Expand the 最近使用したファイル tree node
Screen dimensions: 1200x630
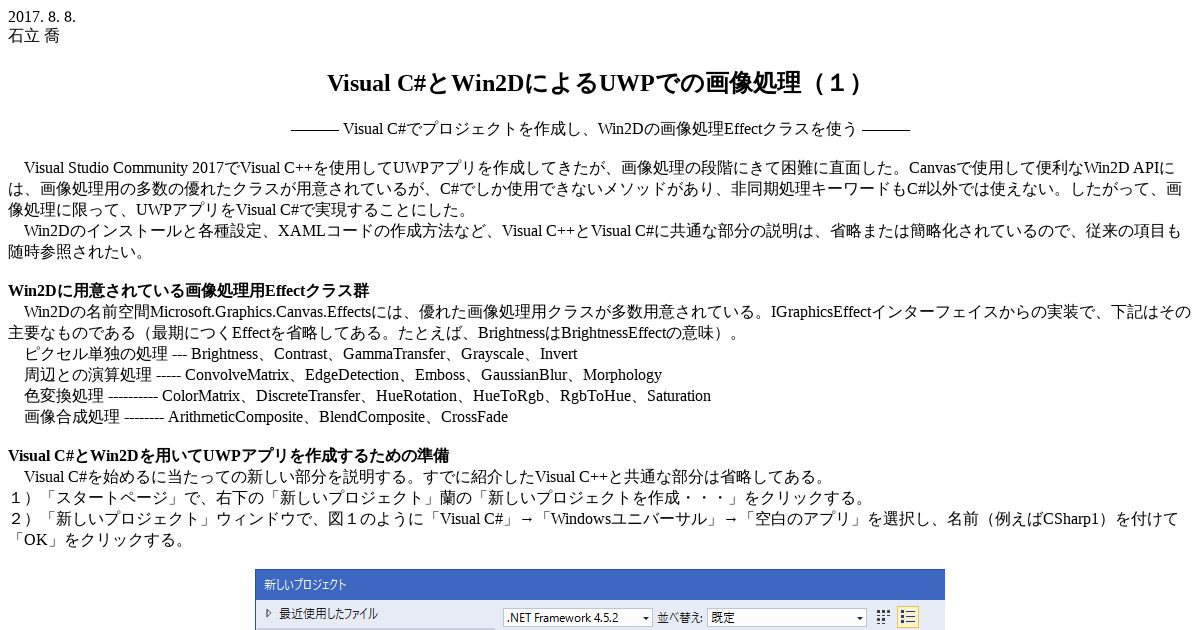tap(268, 613)
